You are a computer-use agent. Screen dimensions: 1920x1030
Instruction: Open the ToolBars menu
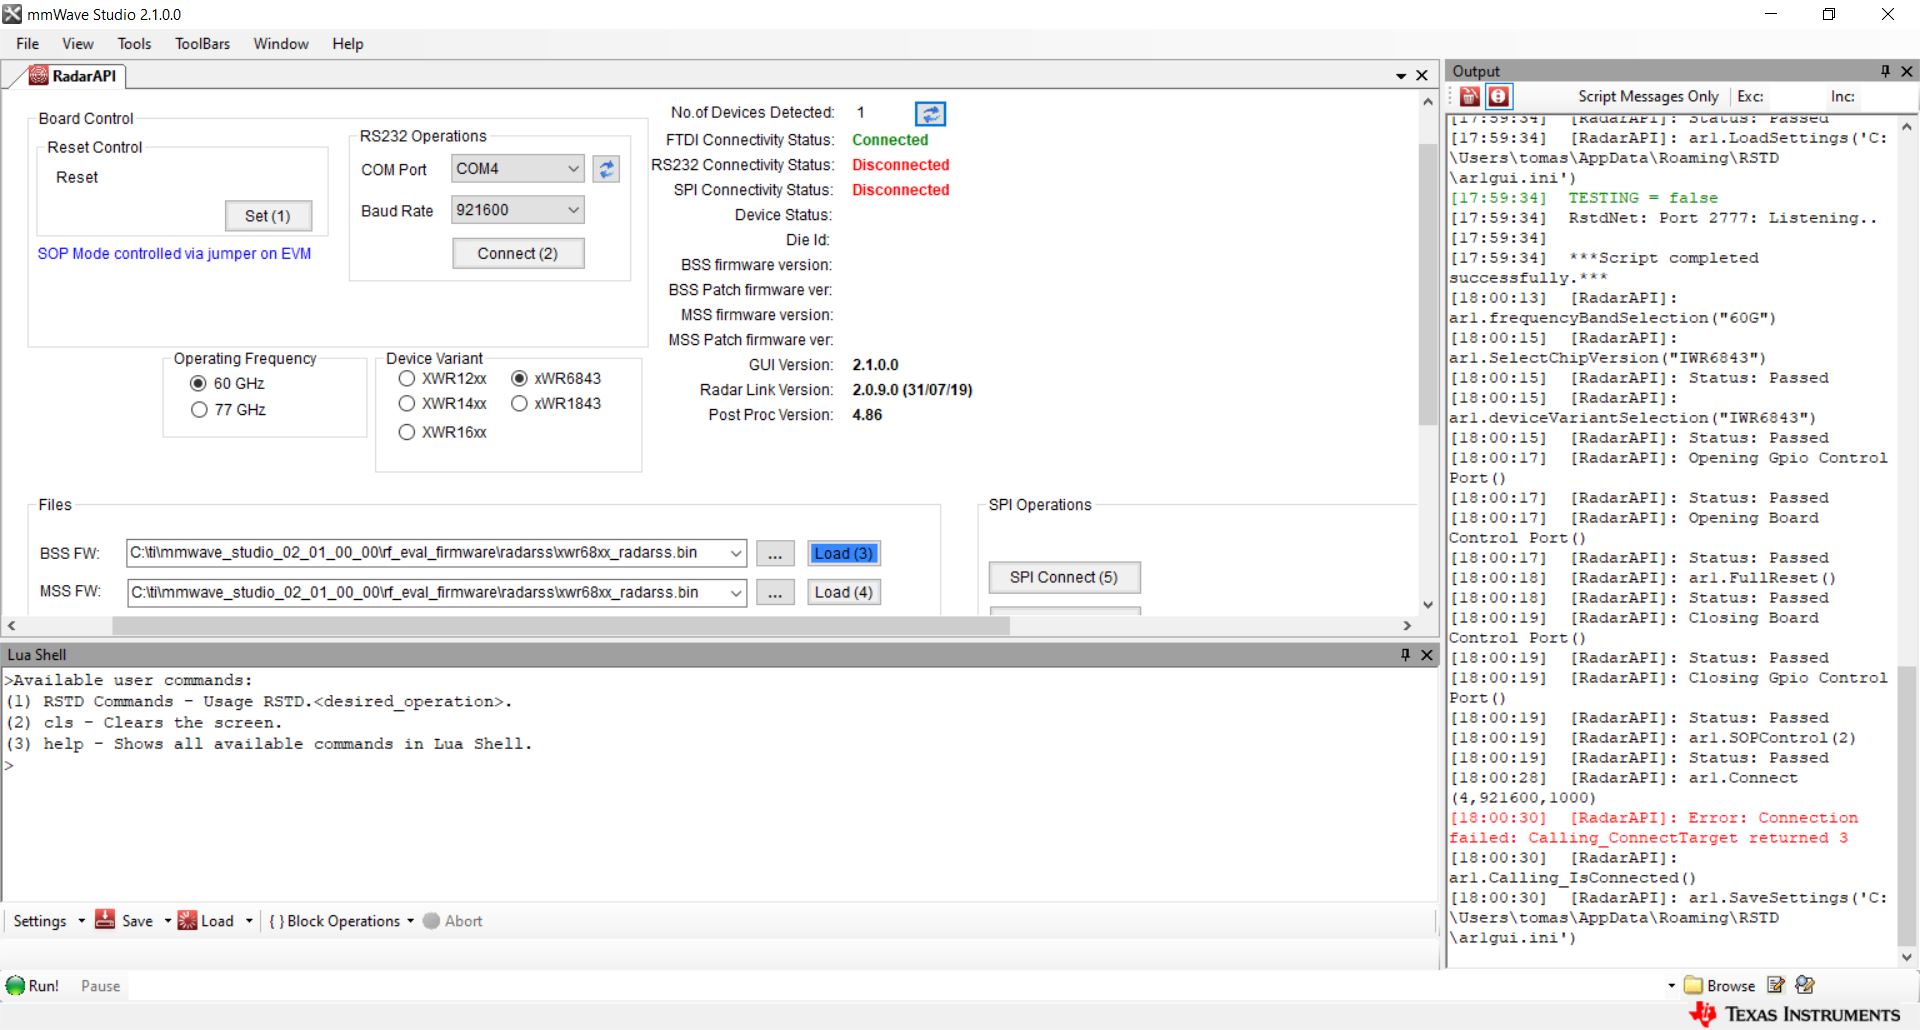click(x=202, y=44)
